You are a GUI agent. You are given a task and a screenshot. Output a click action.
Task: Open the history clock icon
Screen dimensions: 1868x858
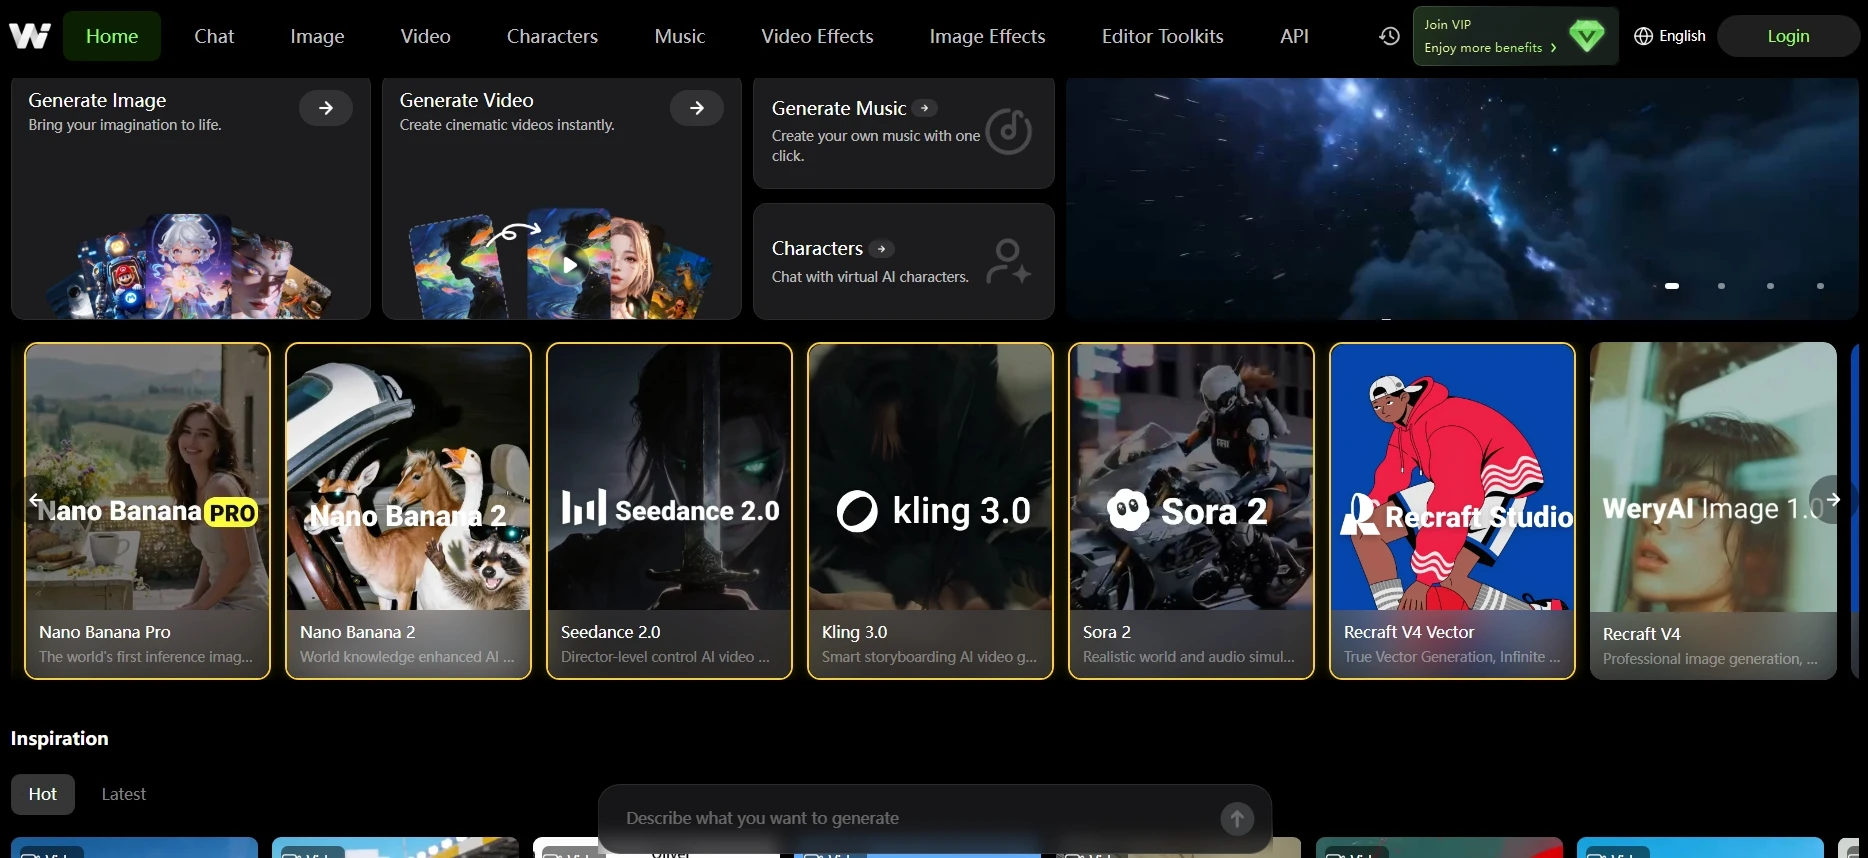1389,36
